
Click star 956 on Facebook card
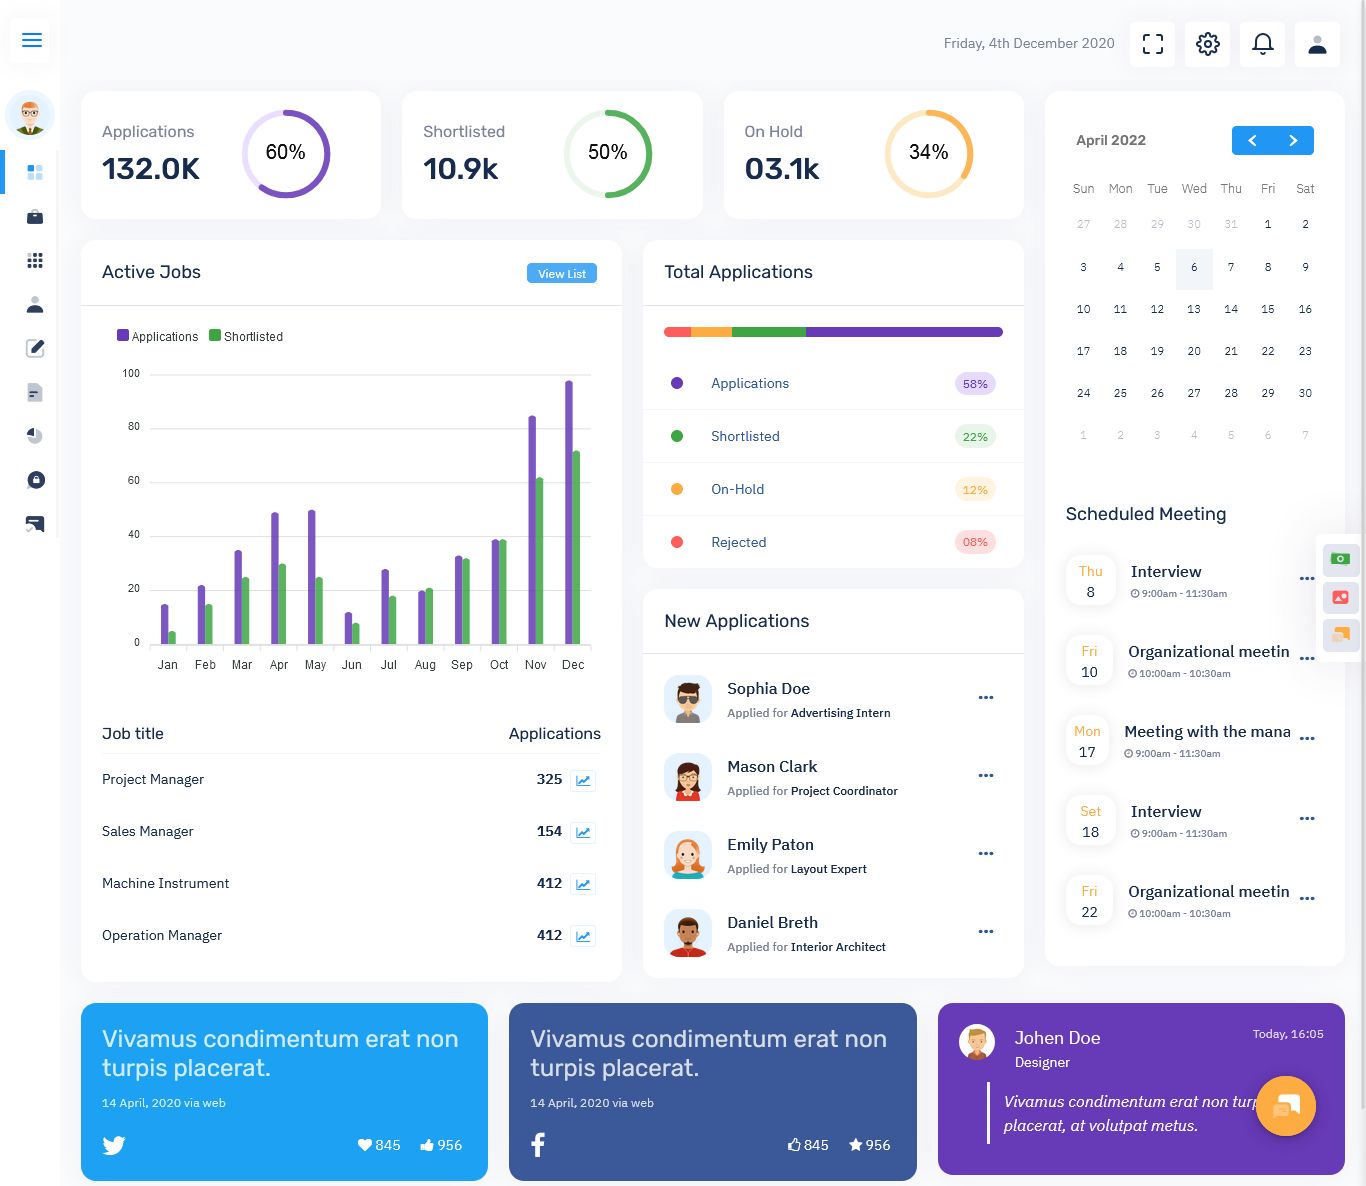869,1145
